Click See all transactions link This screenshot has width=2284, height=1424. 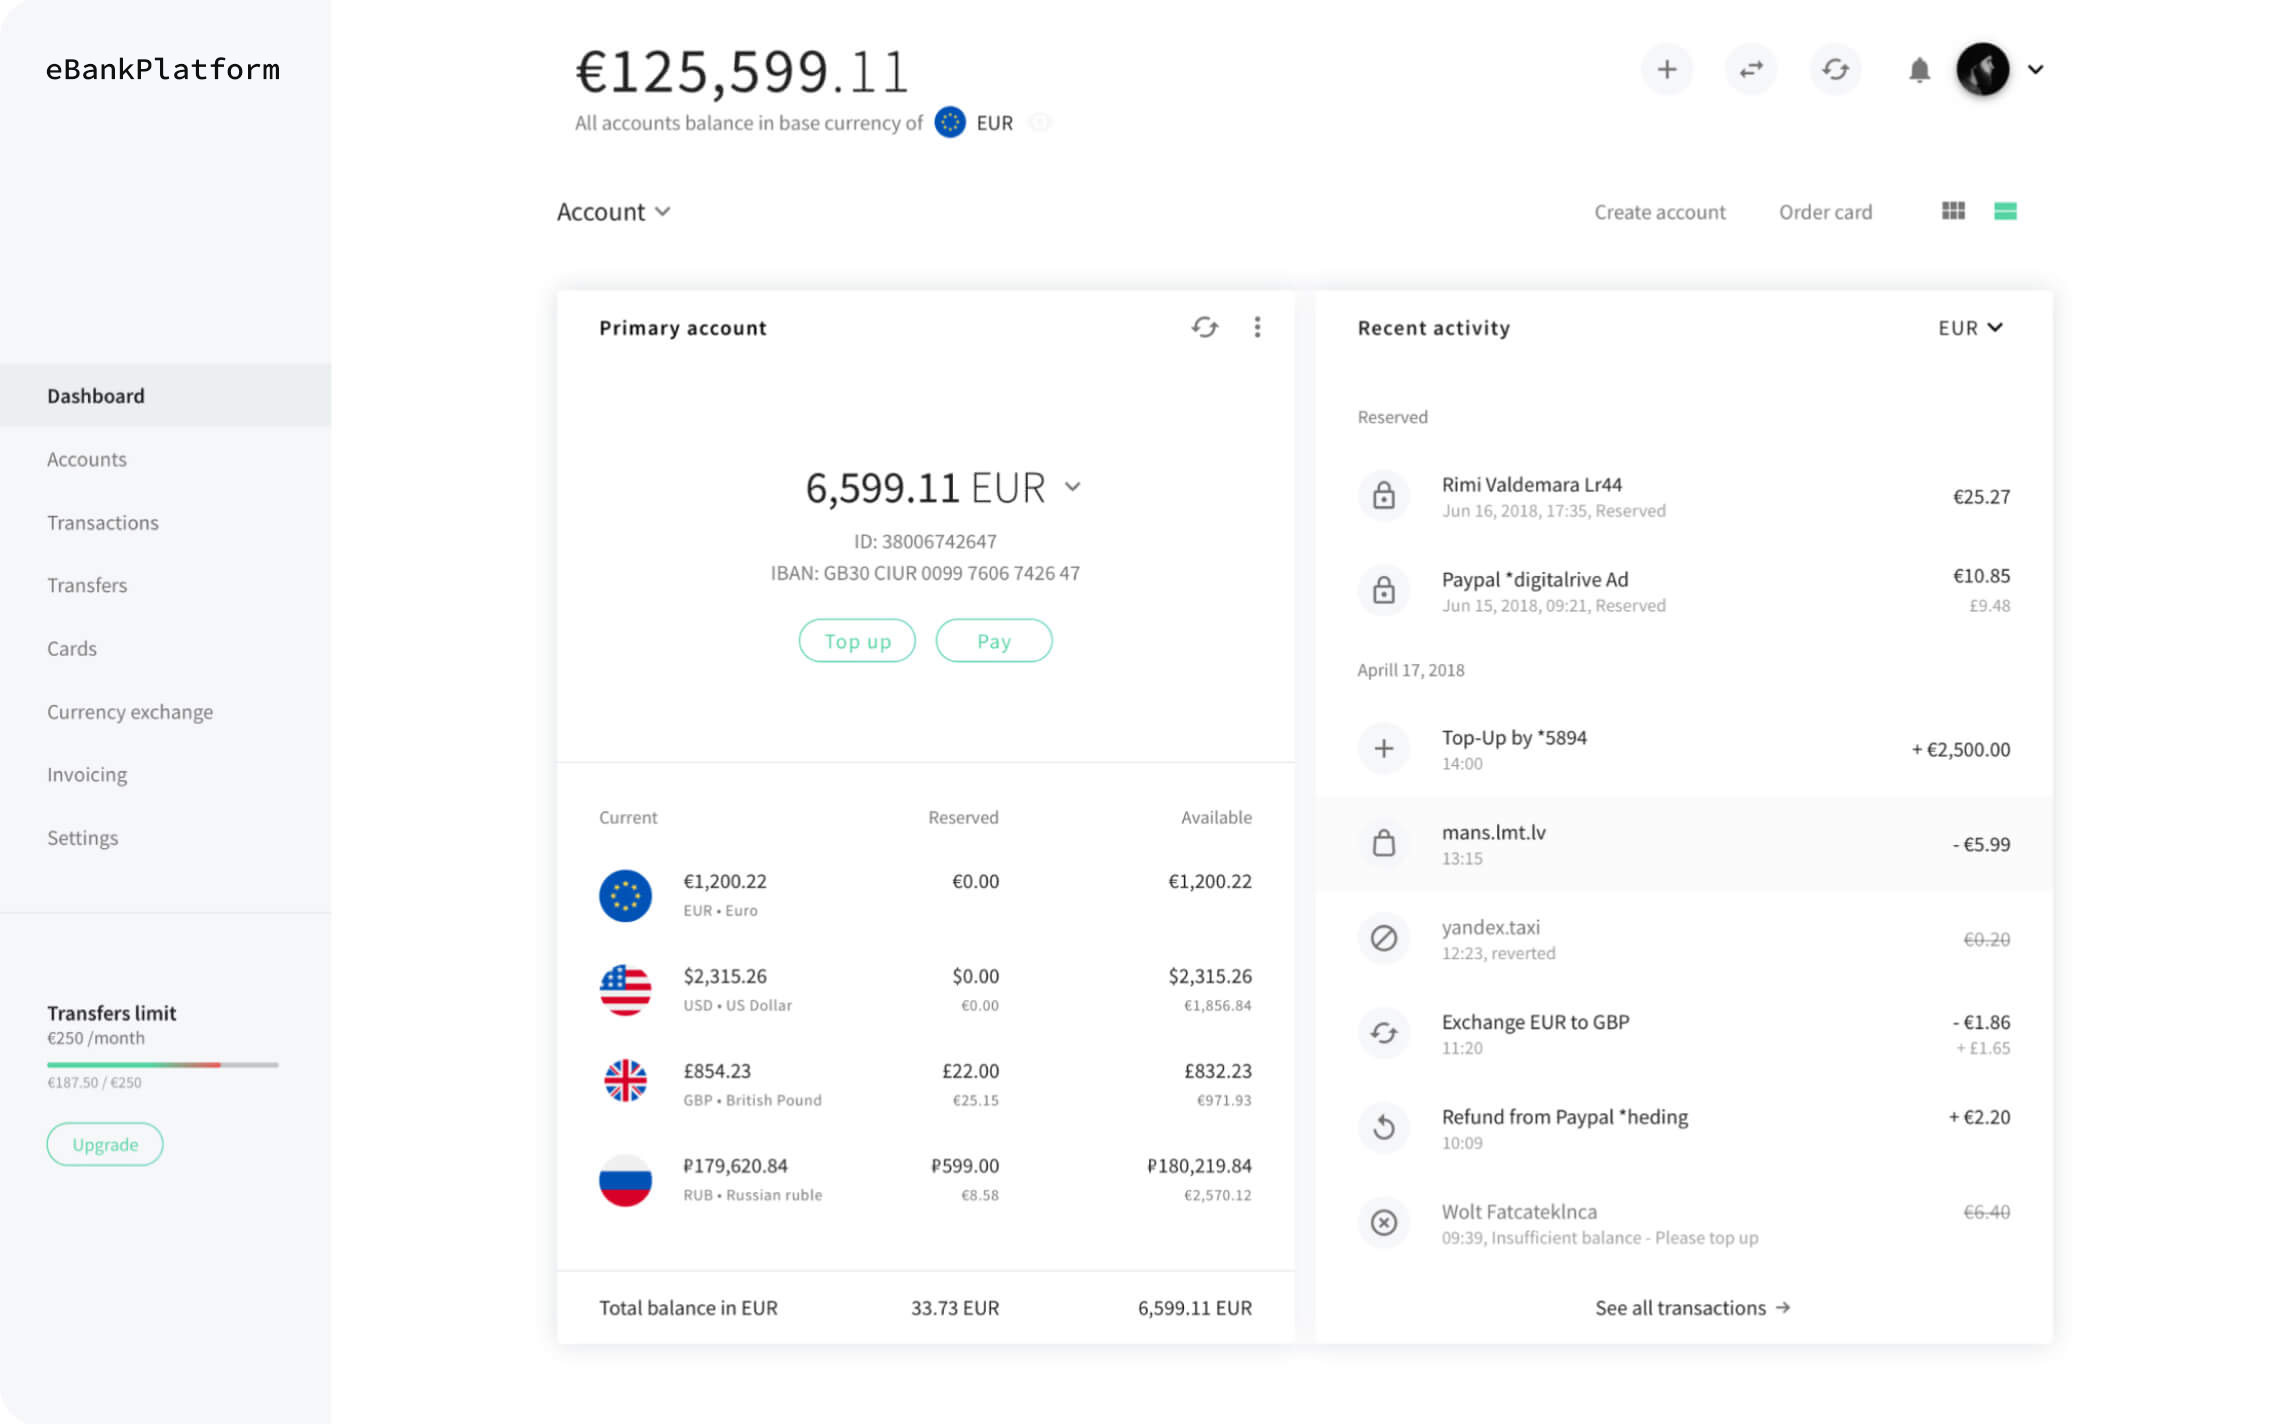[1692, 1308]
